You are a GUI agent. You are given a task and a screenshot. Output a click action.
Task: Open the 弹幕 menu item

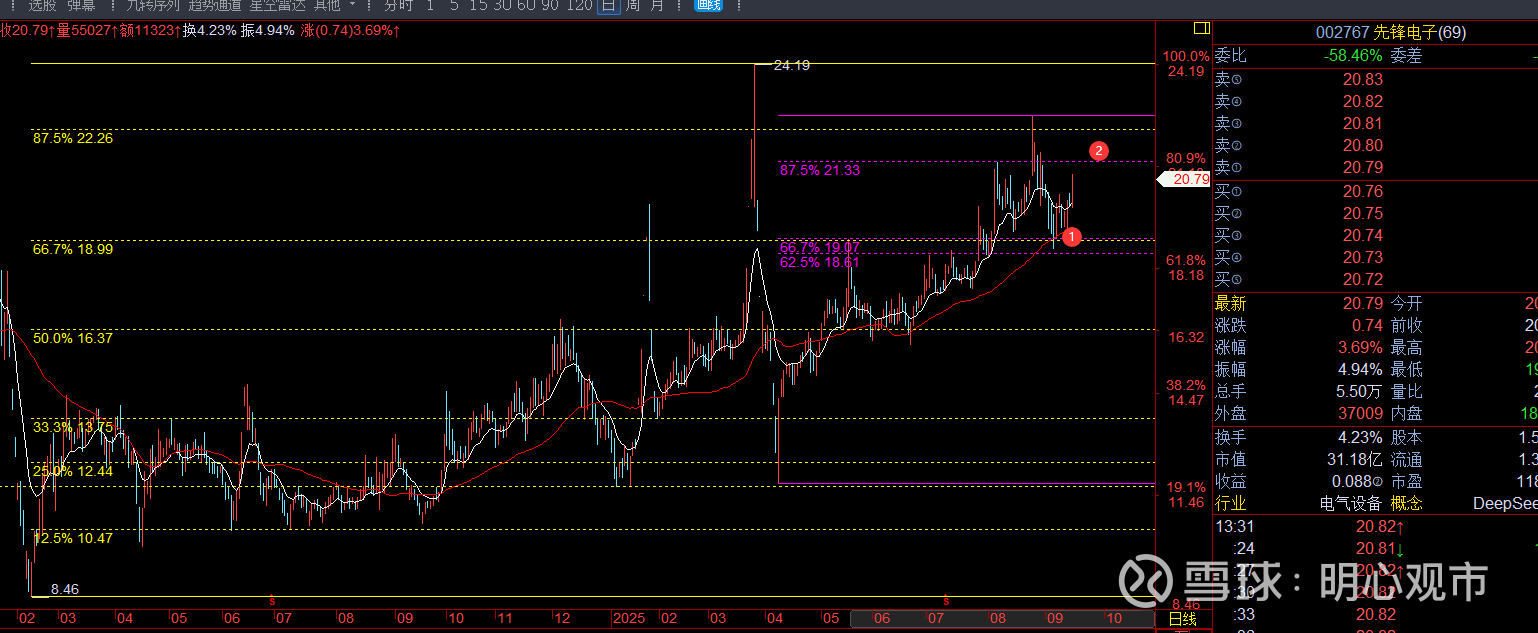tap(82, 5)
